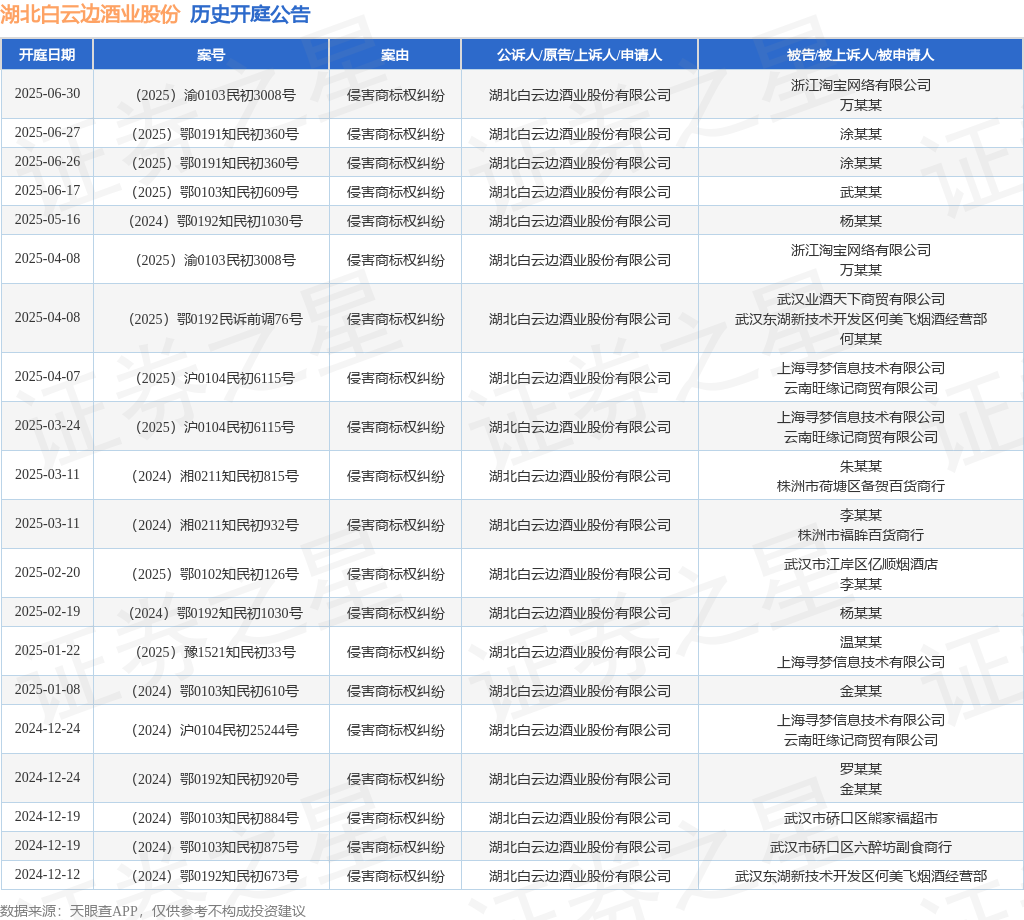The image size is (1024, 920).
Task: Select the date cell 2025-05-16
Action: pos(48,219)
